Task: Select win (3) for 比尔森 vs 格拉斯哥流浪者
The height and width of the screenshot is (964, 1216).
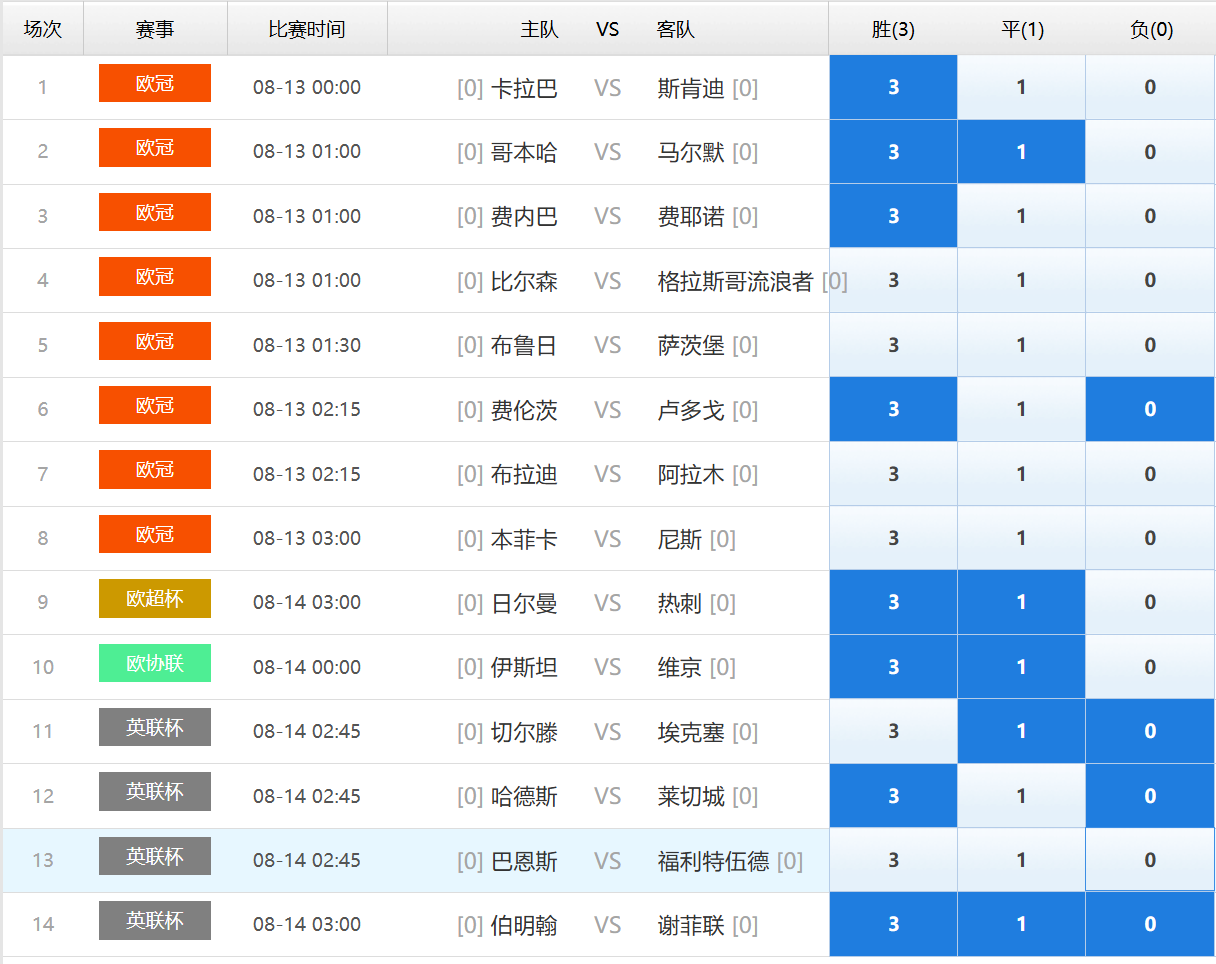Action: (x=893, y=280)
